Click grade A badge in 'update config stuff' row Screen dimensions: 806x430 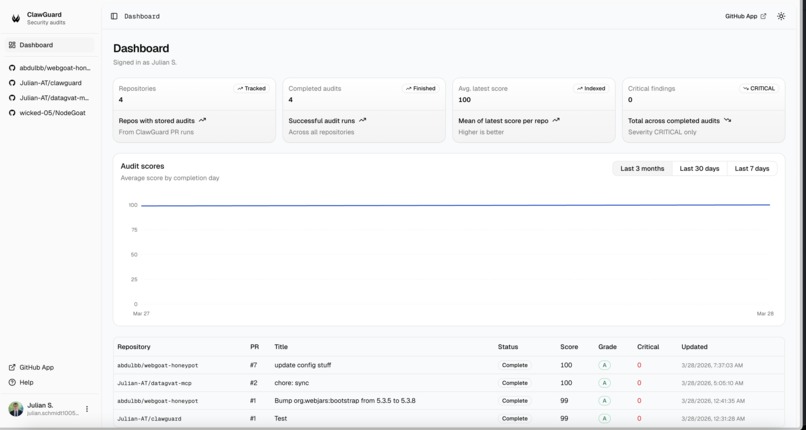coord(604,365)
